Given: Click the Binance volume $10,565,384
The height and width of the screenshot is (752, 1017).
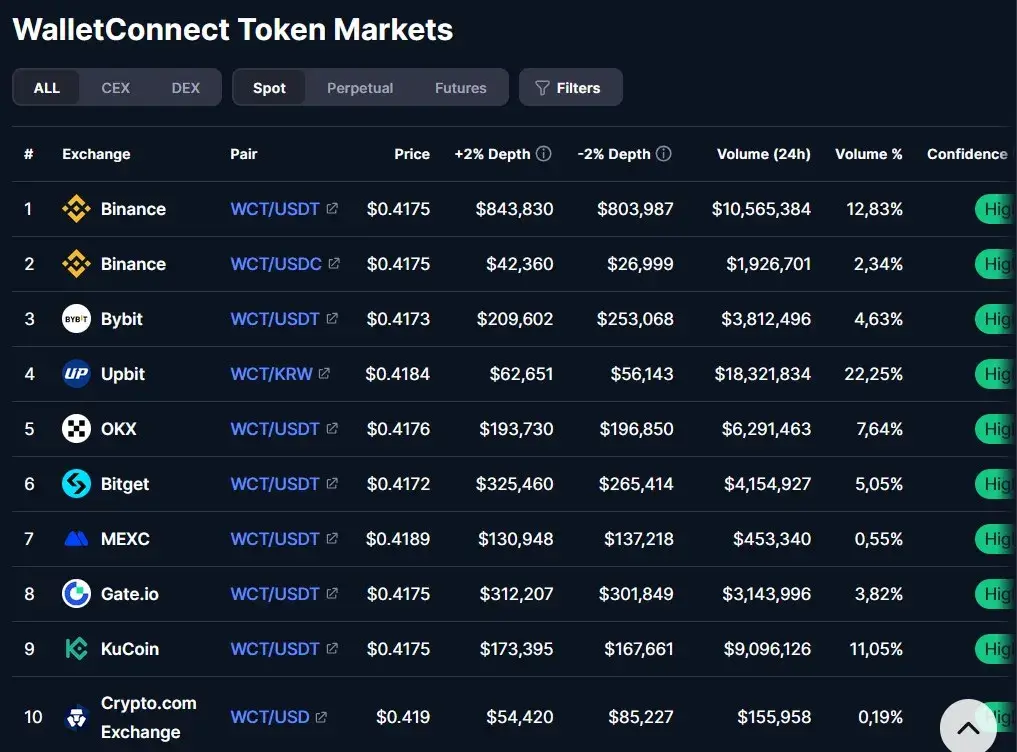Looking at the screenshot, I should click(x=761, y=209).
